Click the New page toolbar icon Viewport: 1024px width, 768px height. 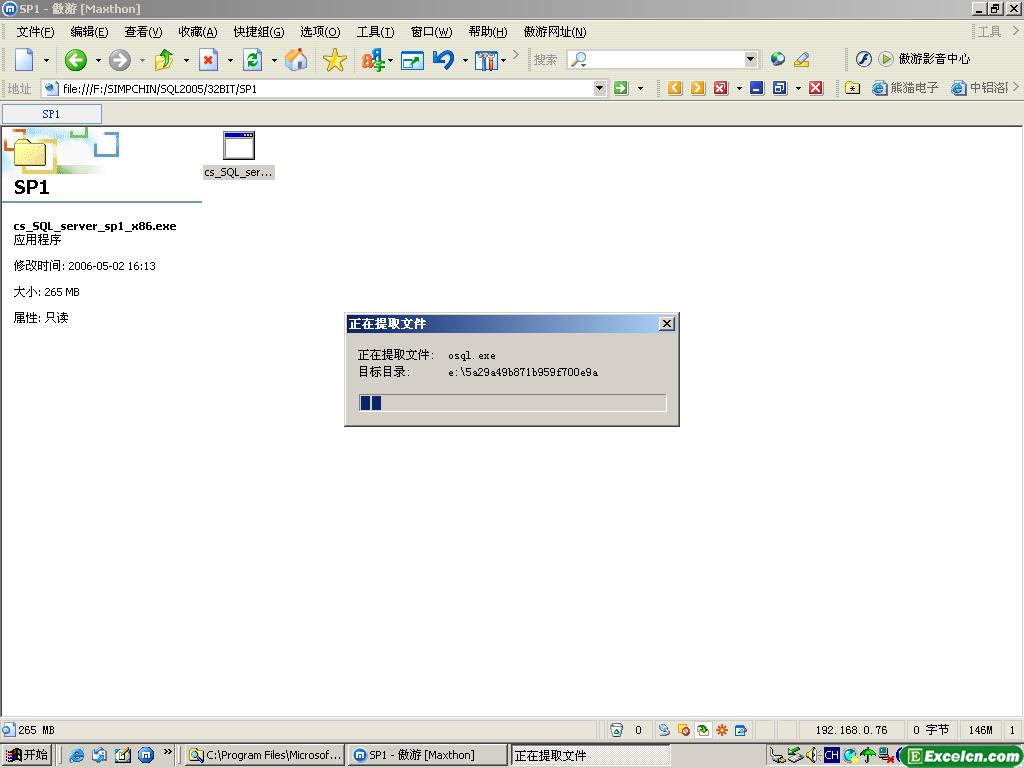[25, 60]
